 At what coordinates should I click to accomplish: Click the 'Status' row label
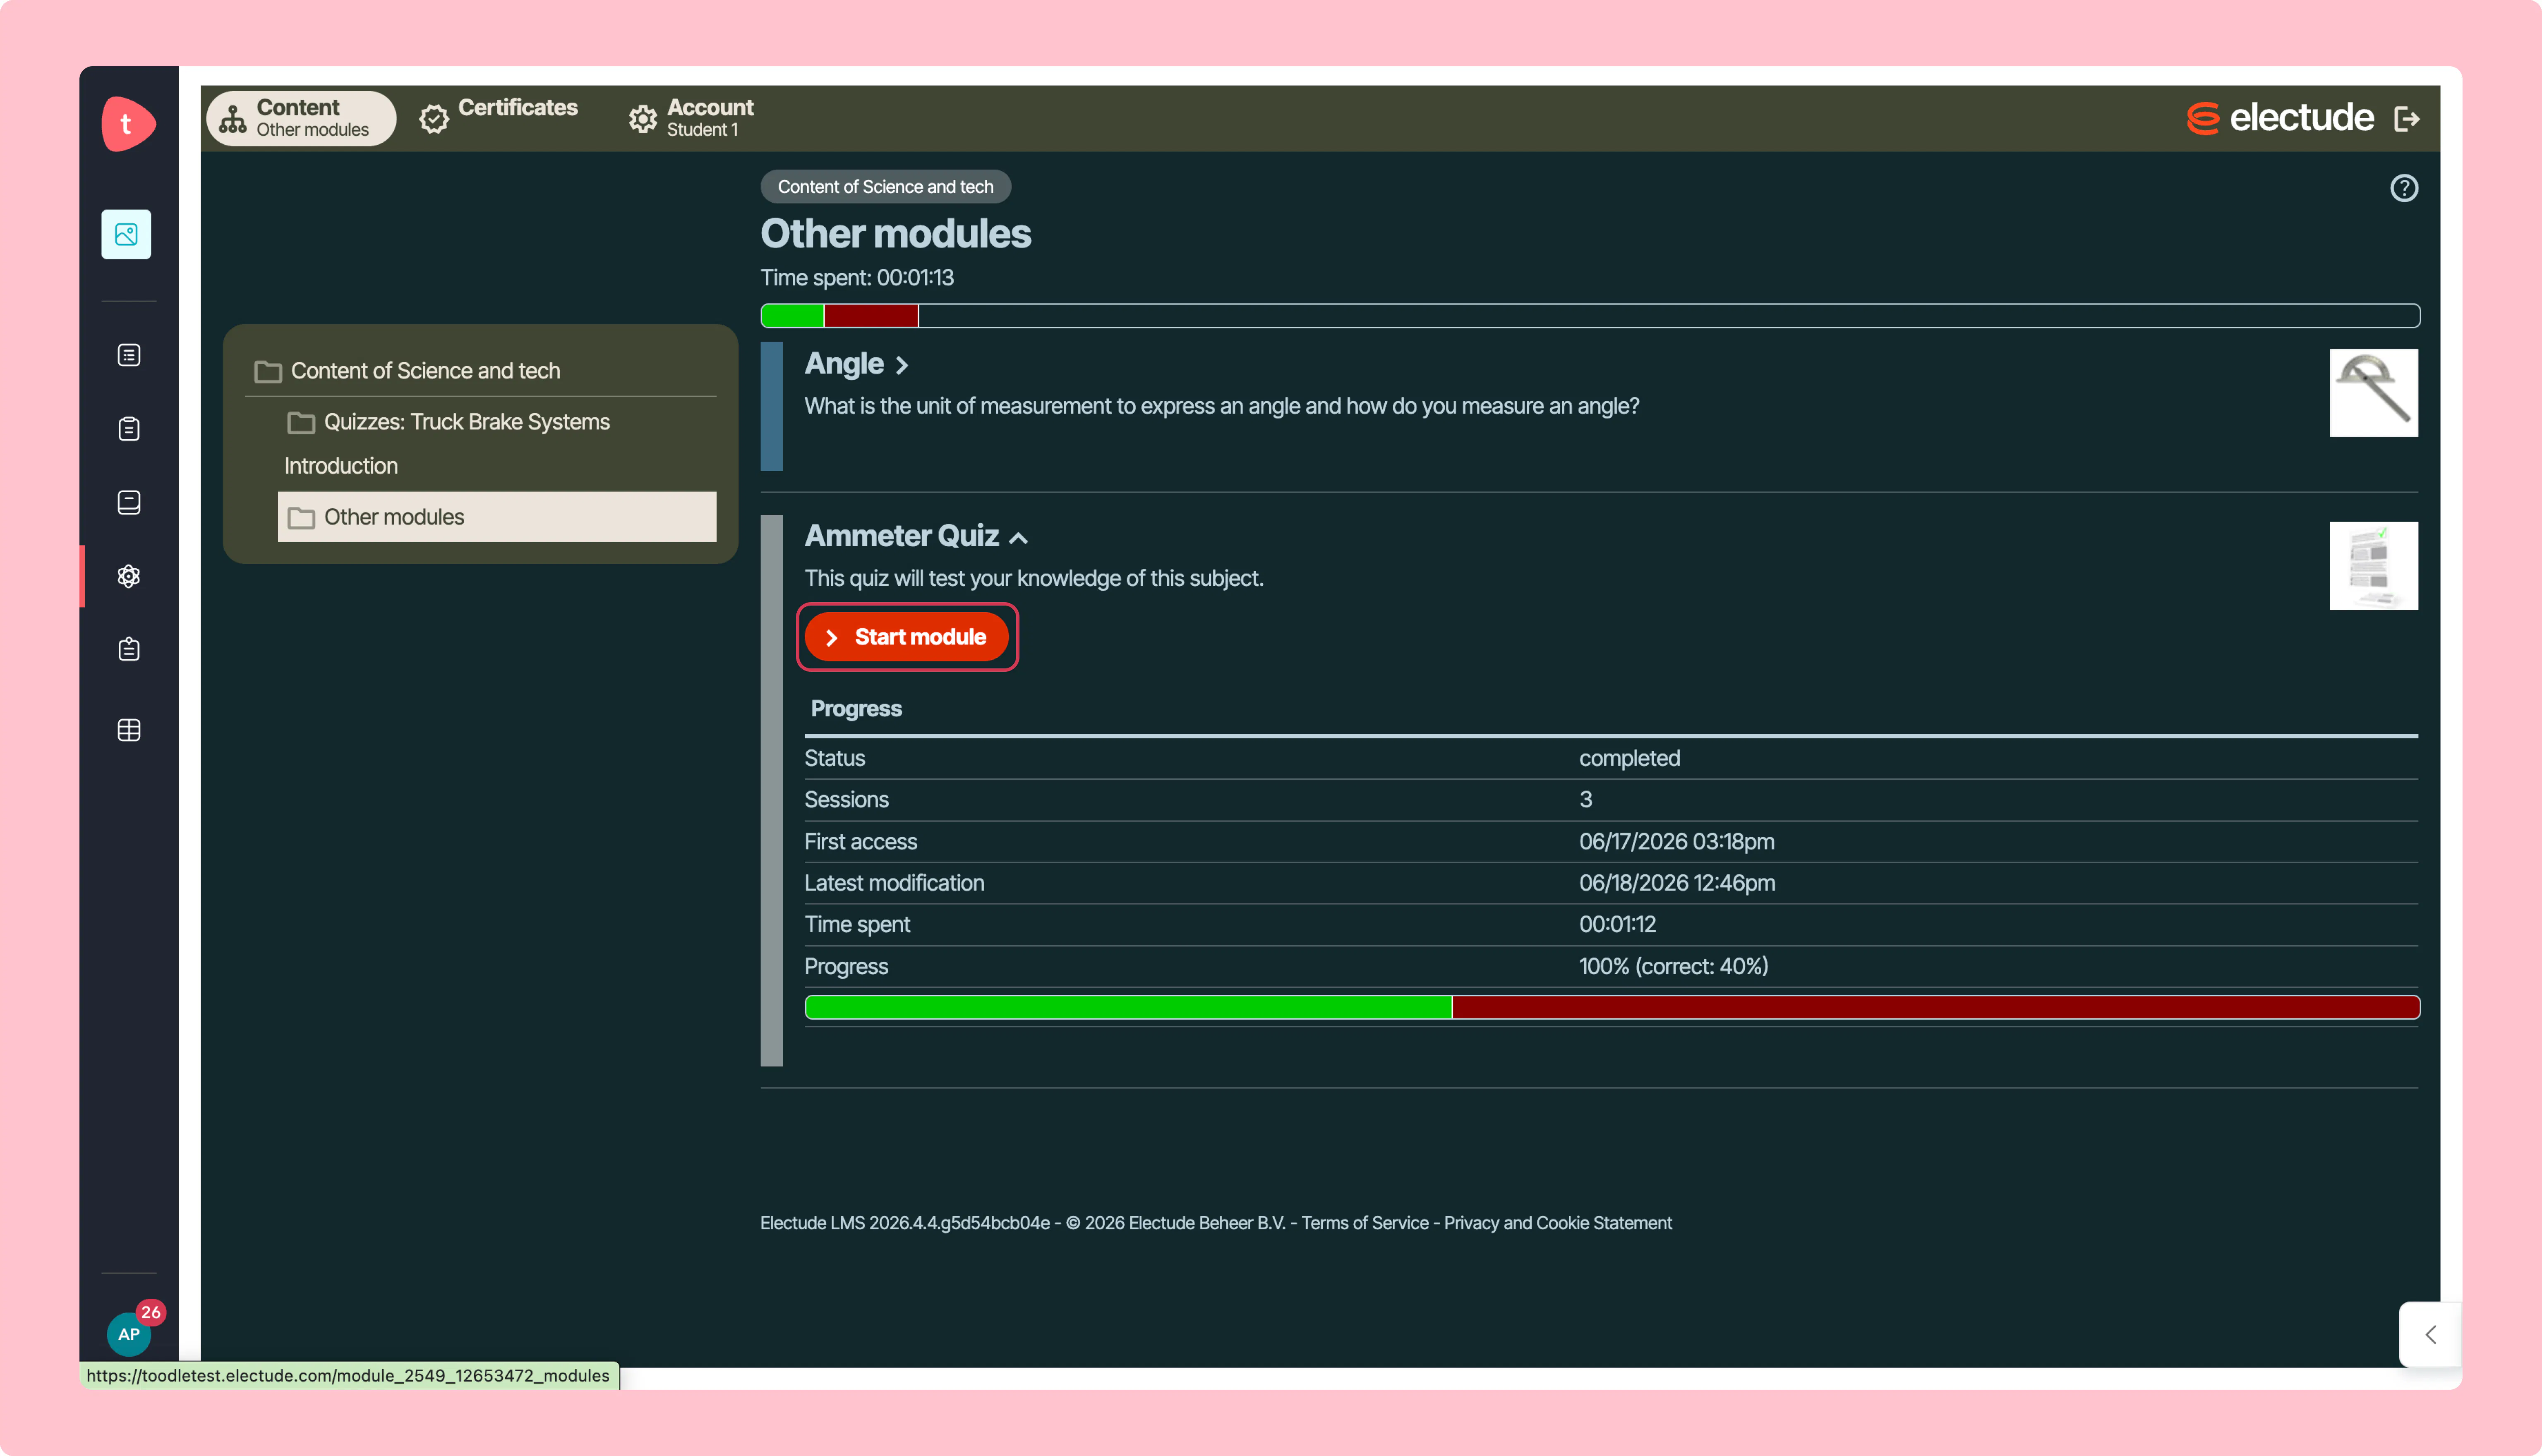click(x=835, y=758)
